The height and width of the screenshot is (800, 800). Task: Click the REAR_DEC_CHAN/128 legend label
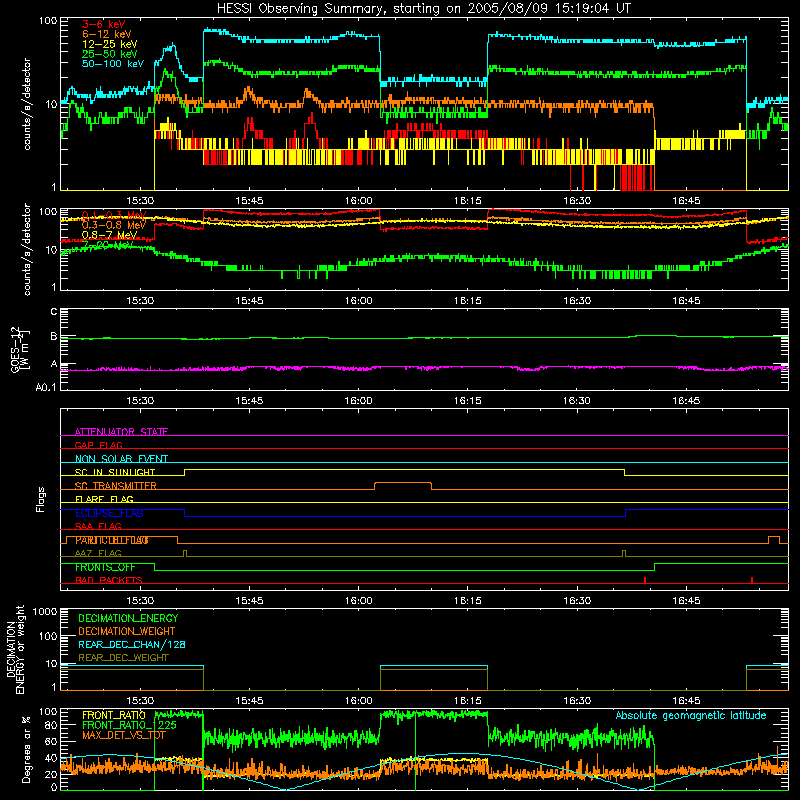pos(132,644)
